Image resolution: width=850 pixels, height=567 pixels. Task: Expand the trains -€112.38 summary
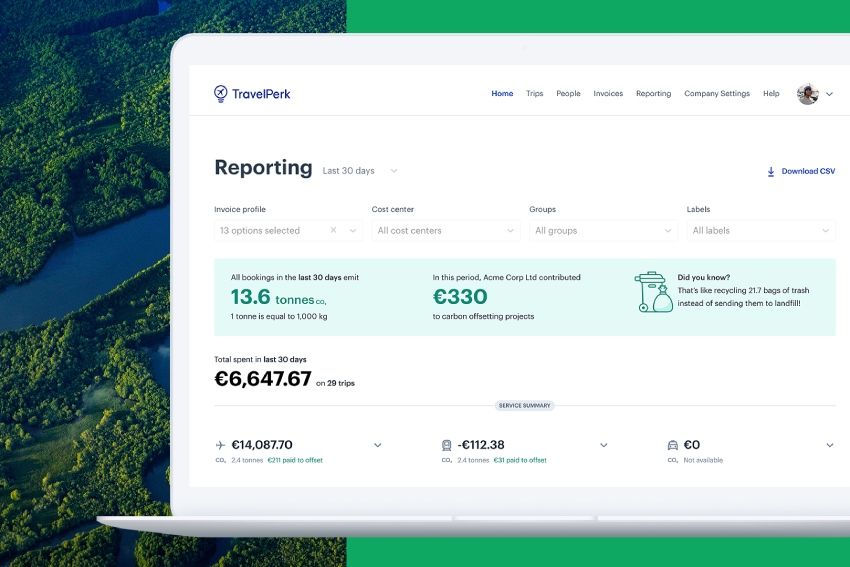point(603,445)
